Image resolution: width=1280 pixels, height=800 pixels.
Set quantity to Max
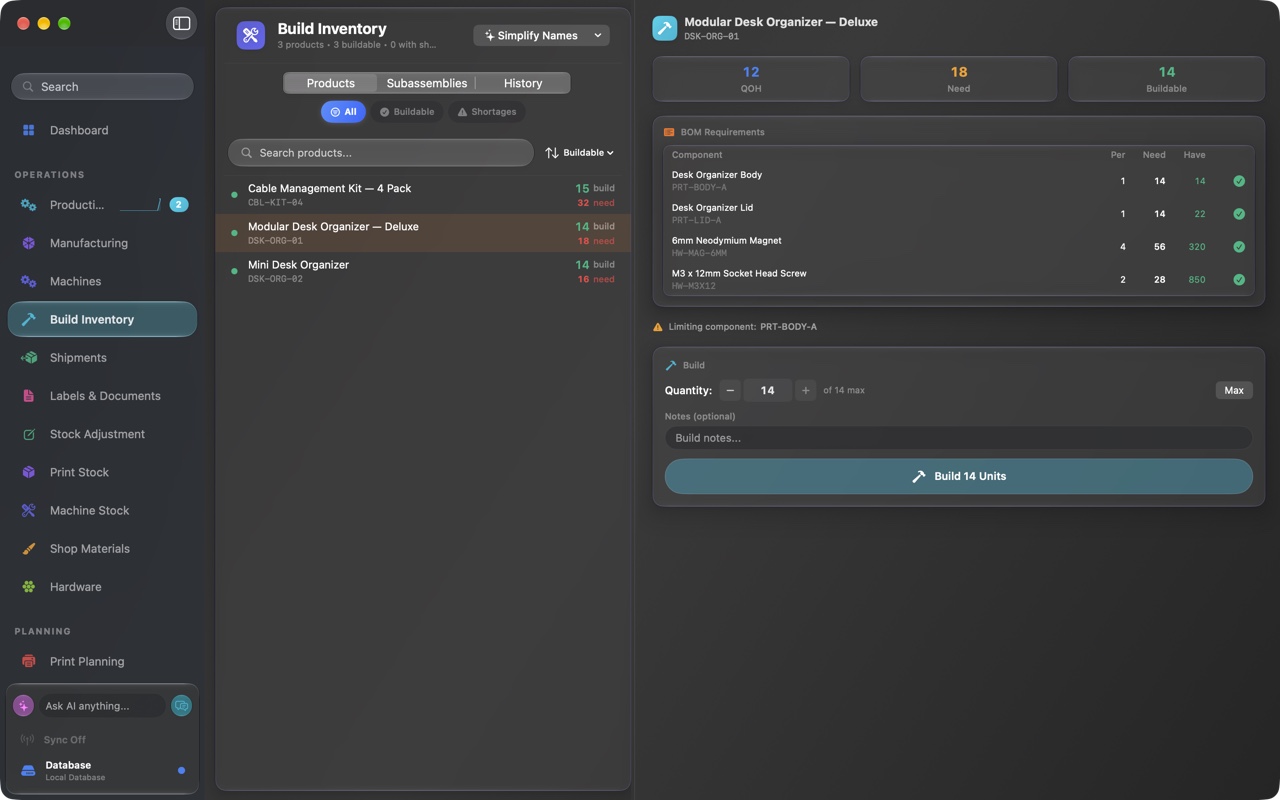(1234, 390)
